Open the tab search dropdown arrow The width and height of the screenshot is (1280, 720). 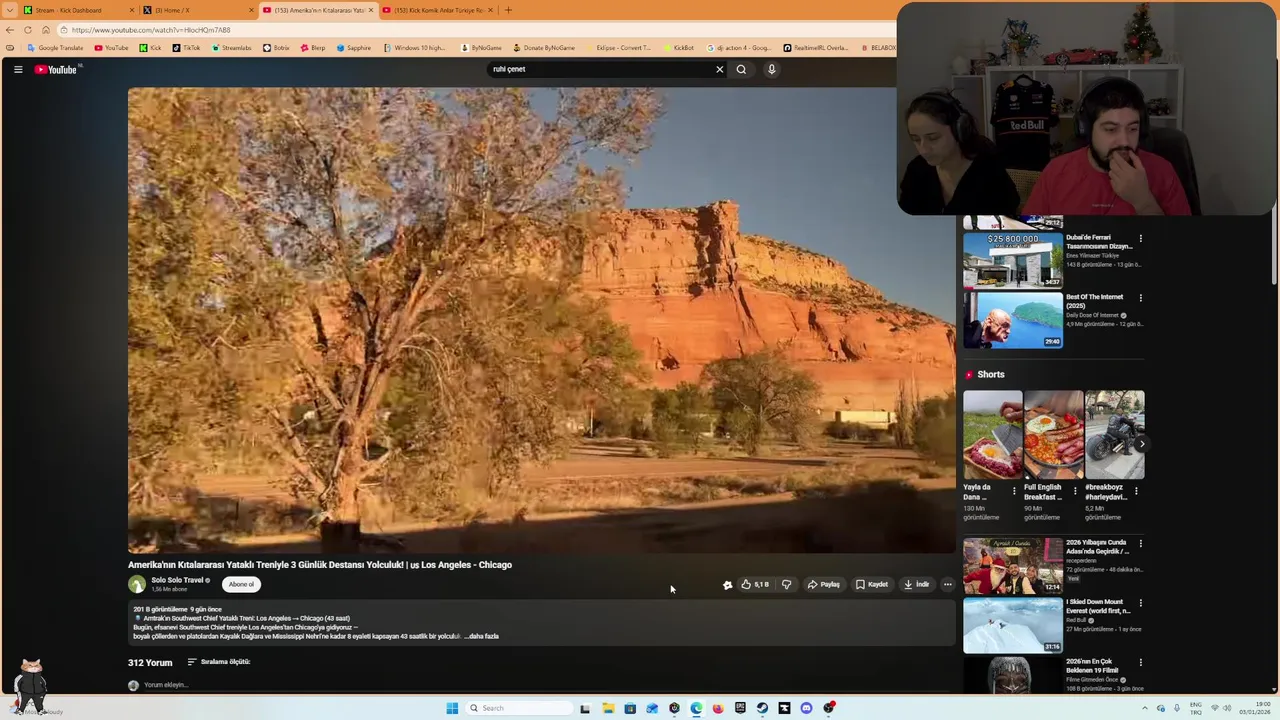(x=8, y=10)
